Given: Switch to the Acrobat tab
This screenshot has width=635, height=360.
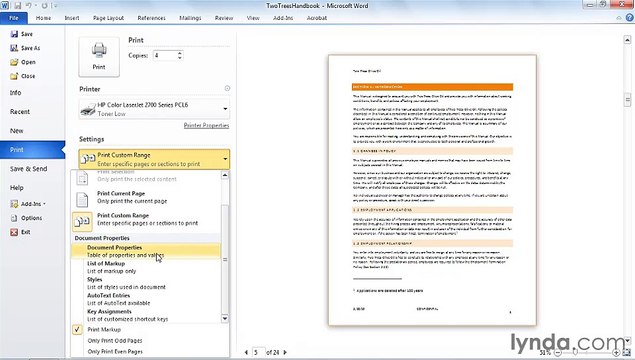Looking at the screenshot, I should tap(316, 18).
